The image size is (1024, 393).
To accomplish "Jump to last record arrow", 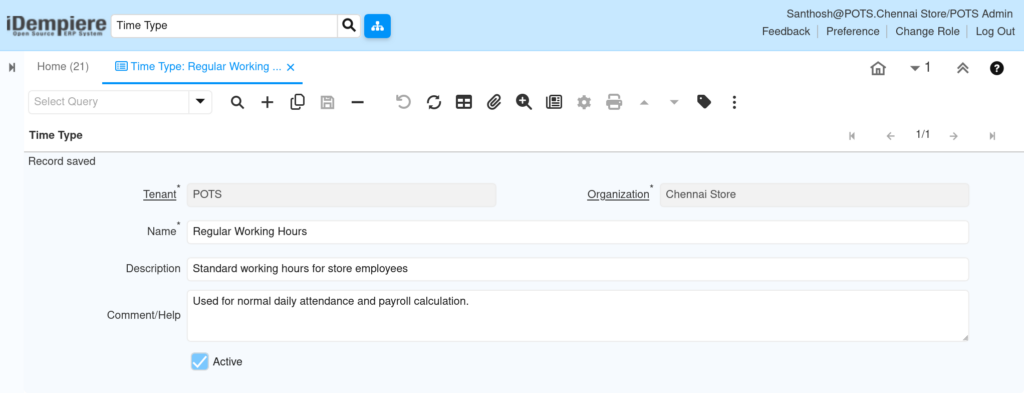I will pyautogui.click(x=992, y=136).
